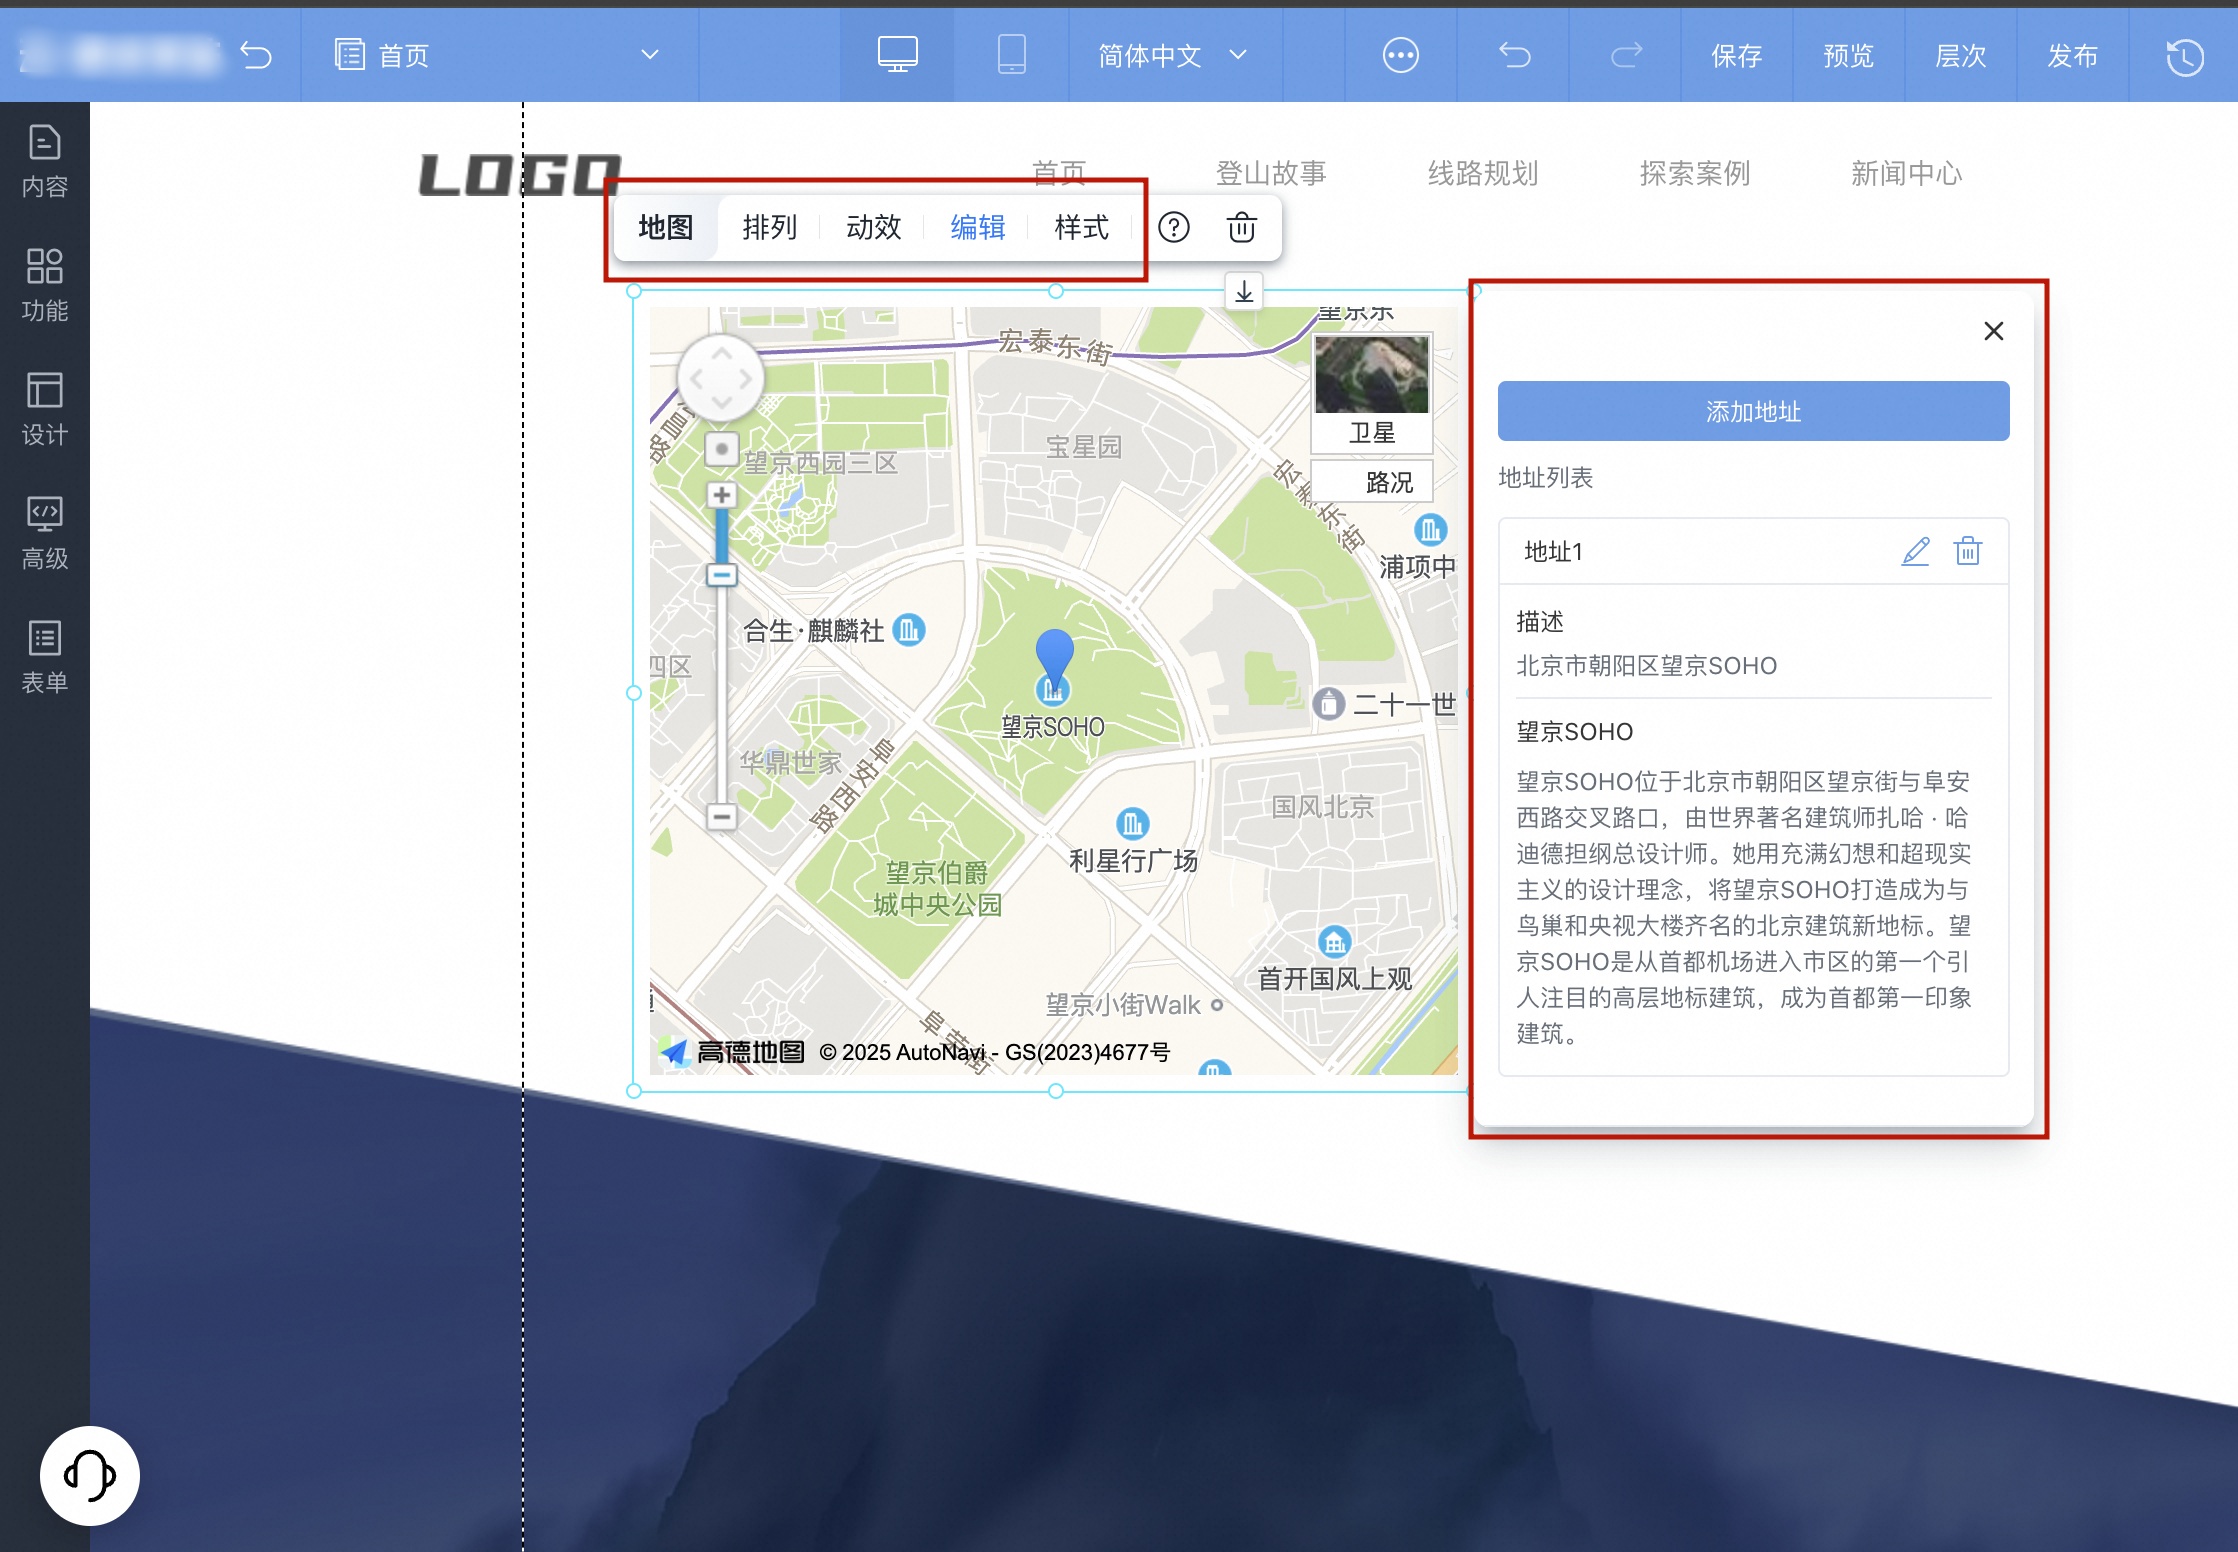Image resolution: width=2238 pixels, height=1552 pixels.
Task: Edit 地址1 with the pencil icon
Action: 1915,551
